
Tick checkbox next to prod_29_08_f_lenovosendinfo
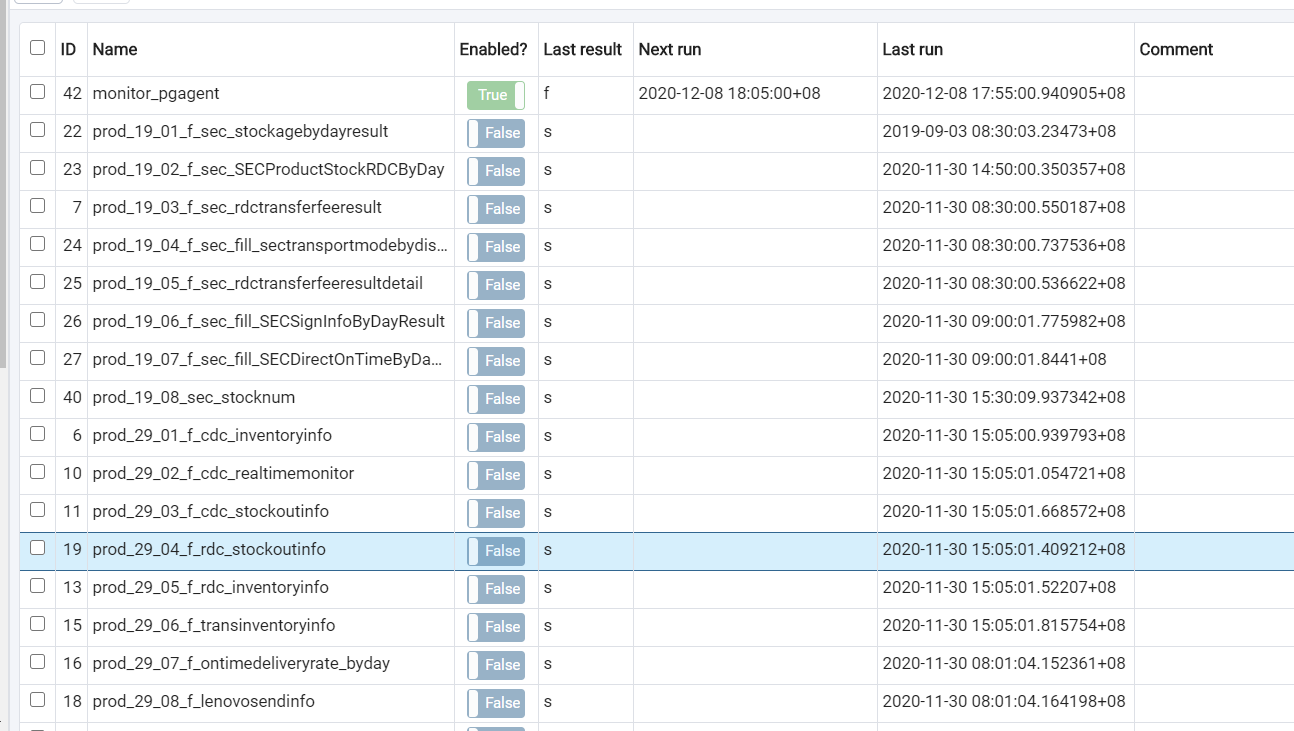click(x=37, y=700)
